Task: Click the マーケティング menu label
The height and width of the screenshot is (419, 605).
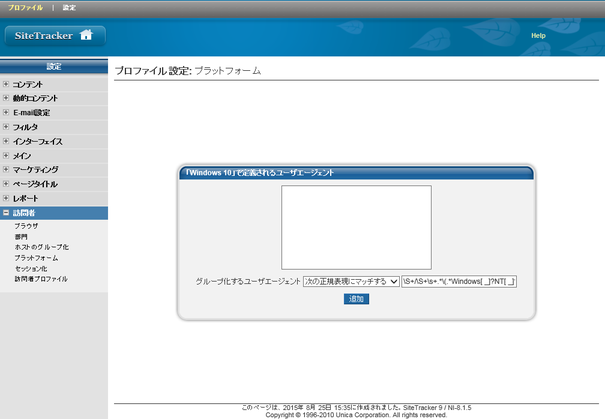Action: (35, 170)
